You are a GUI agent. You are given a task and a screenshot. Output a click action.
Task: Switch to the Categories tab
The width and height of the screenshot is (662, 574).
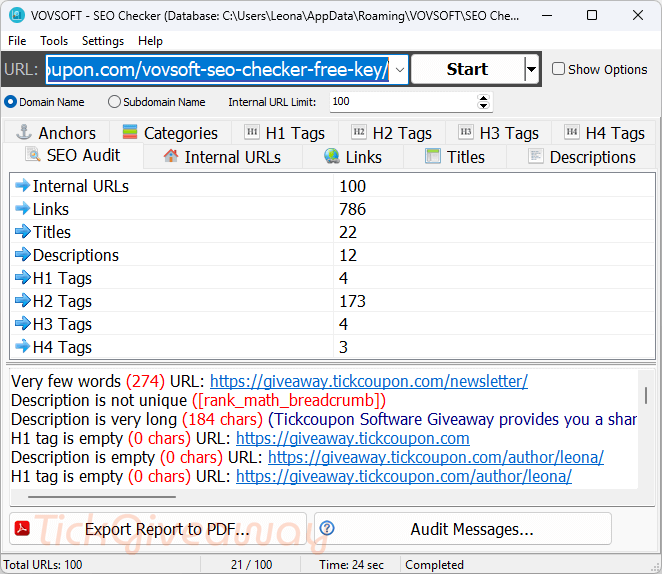tap(171, 133)
